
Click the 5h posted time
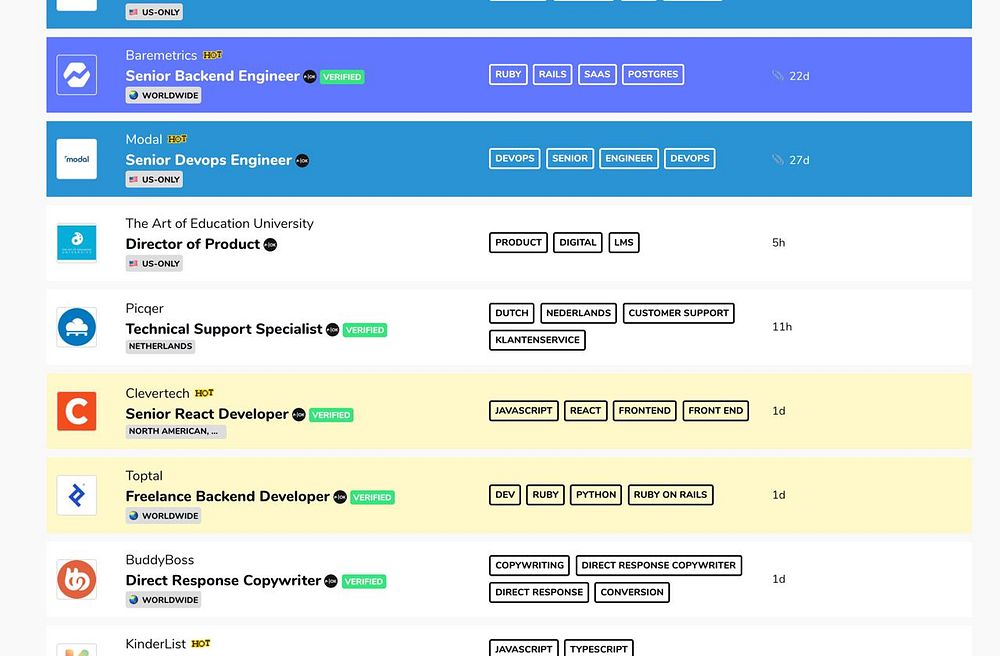click(779, 243)
